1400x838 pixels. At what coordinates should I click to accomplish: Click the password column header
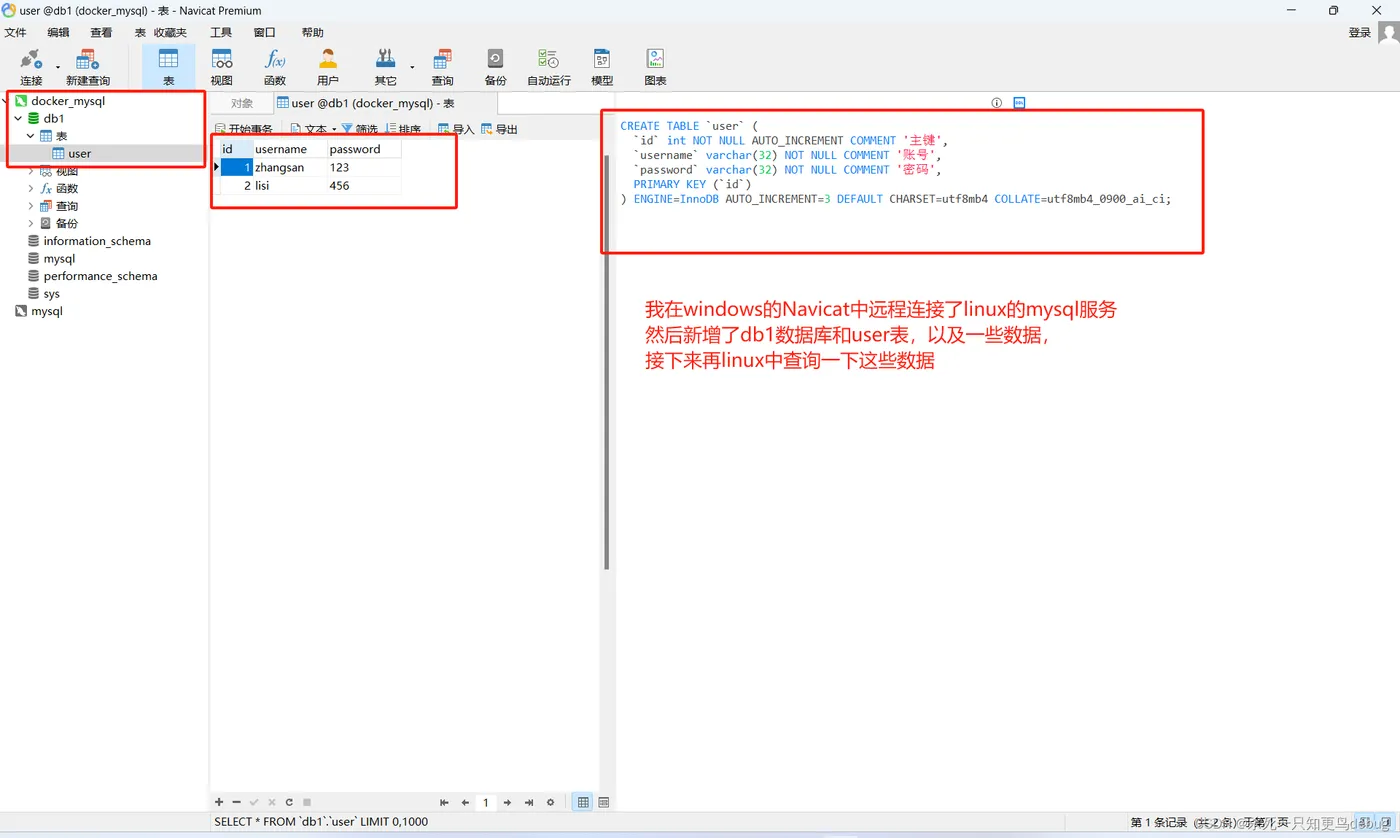364,149
